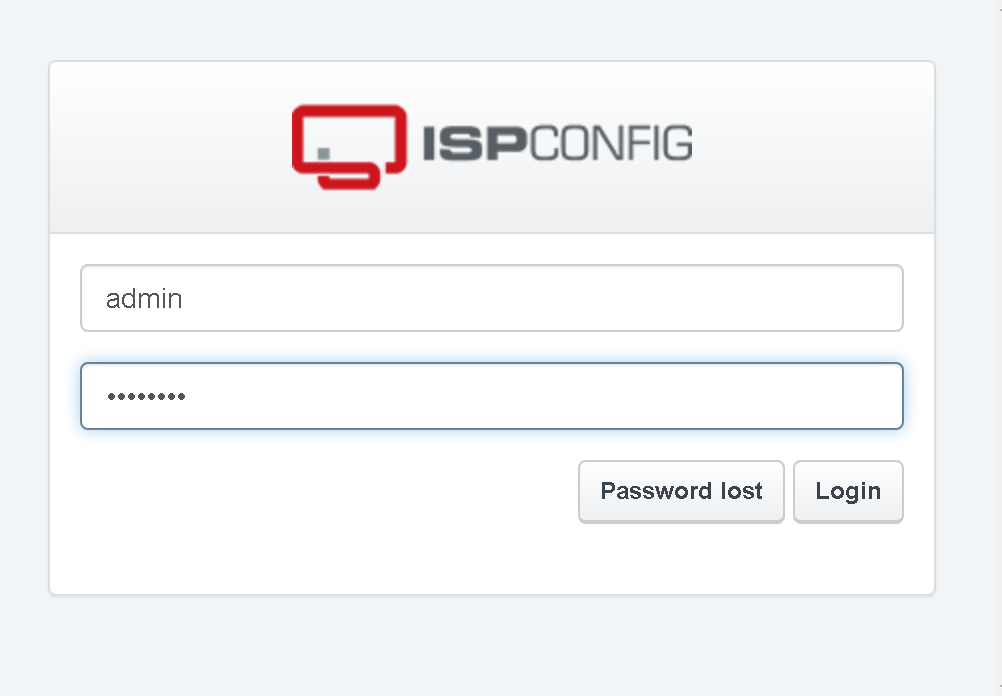This screenshot has width=1002, height=696.
Task: Click the ISPCONFIG wordmark text
Action: [x=557, y=143]
